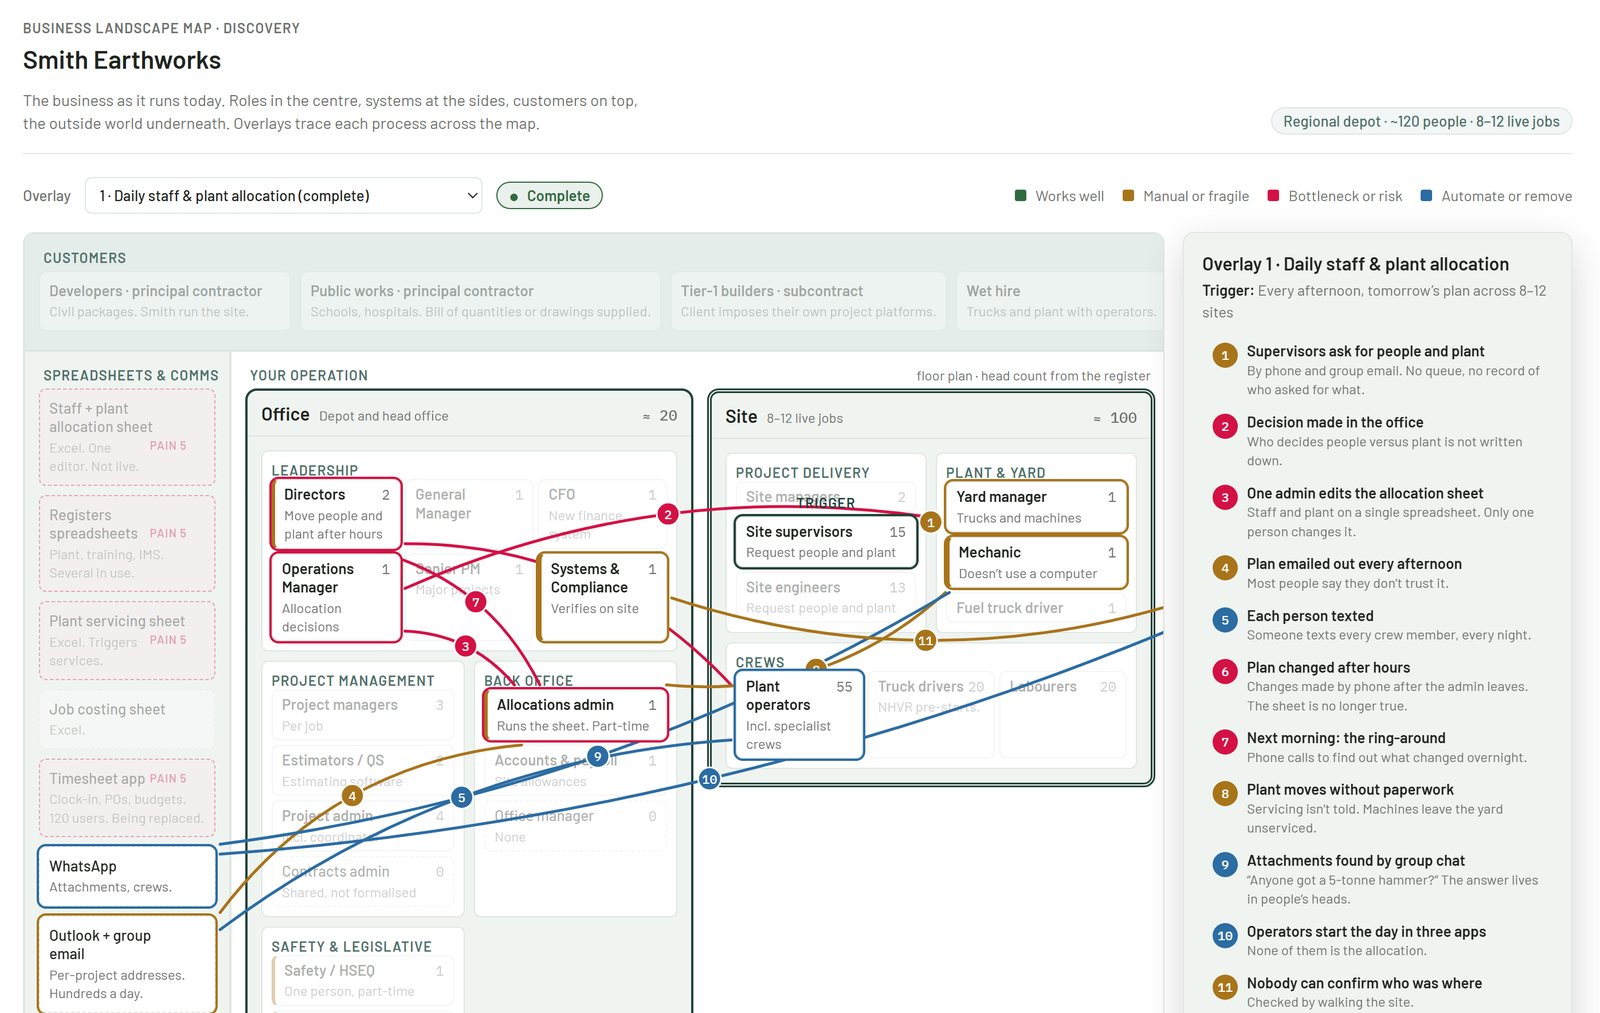Select the Site supervisors role card
Viewport: 1600px width, 1013px height.
tap(826, 541)
